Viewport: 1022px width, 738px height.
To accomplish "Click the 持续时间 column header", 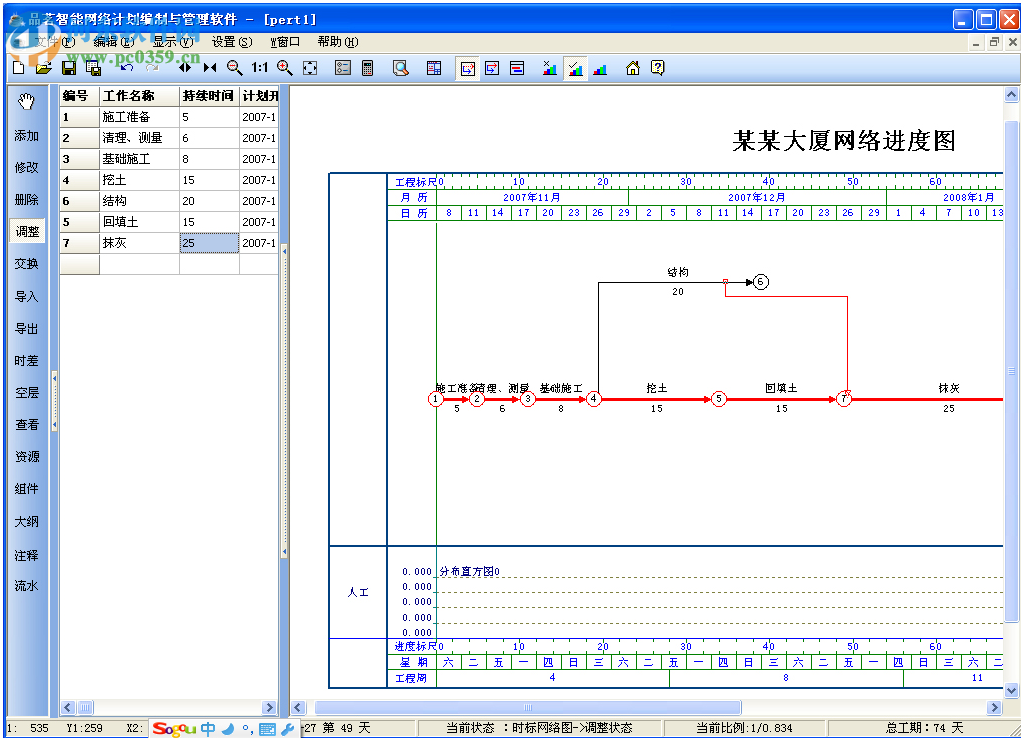I will point(209,96).
